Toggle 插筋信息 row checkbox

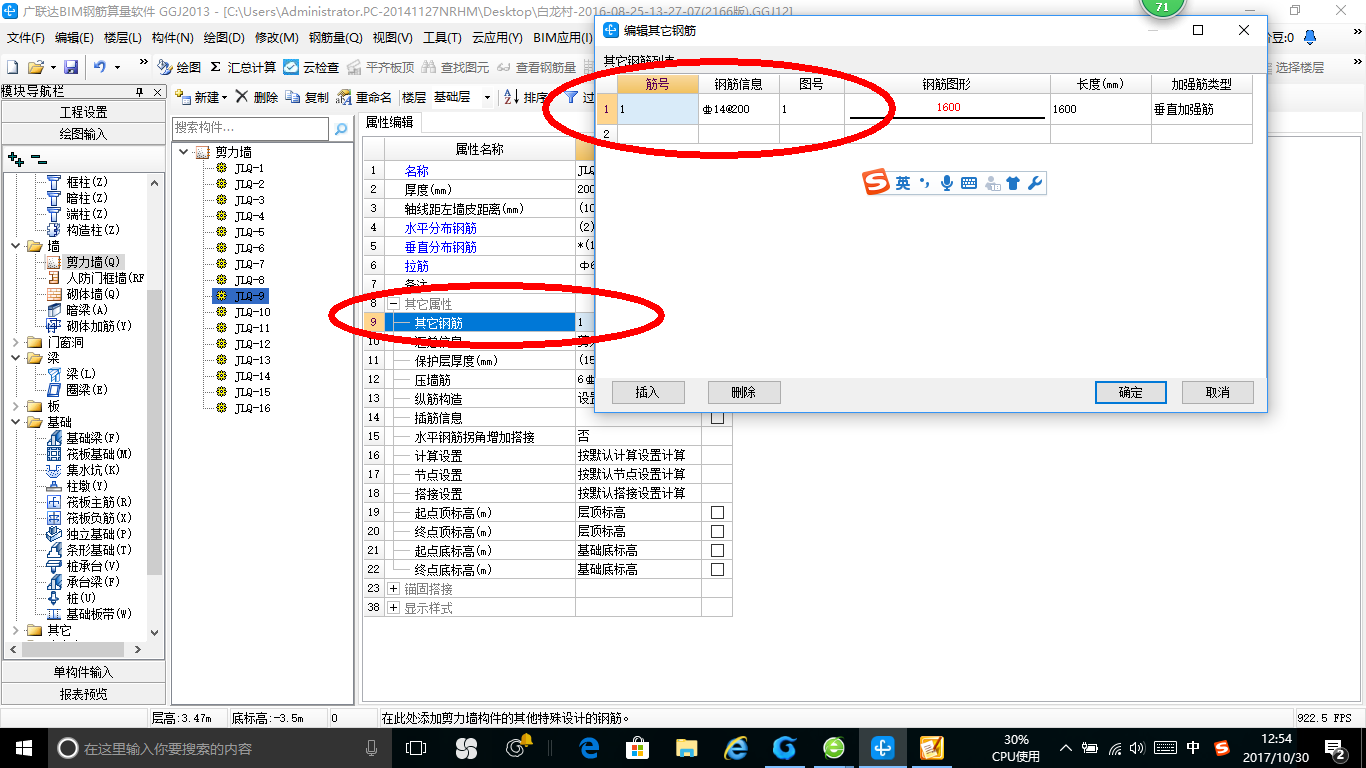coord(717,418)
